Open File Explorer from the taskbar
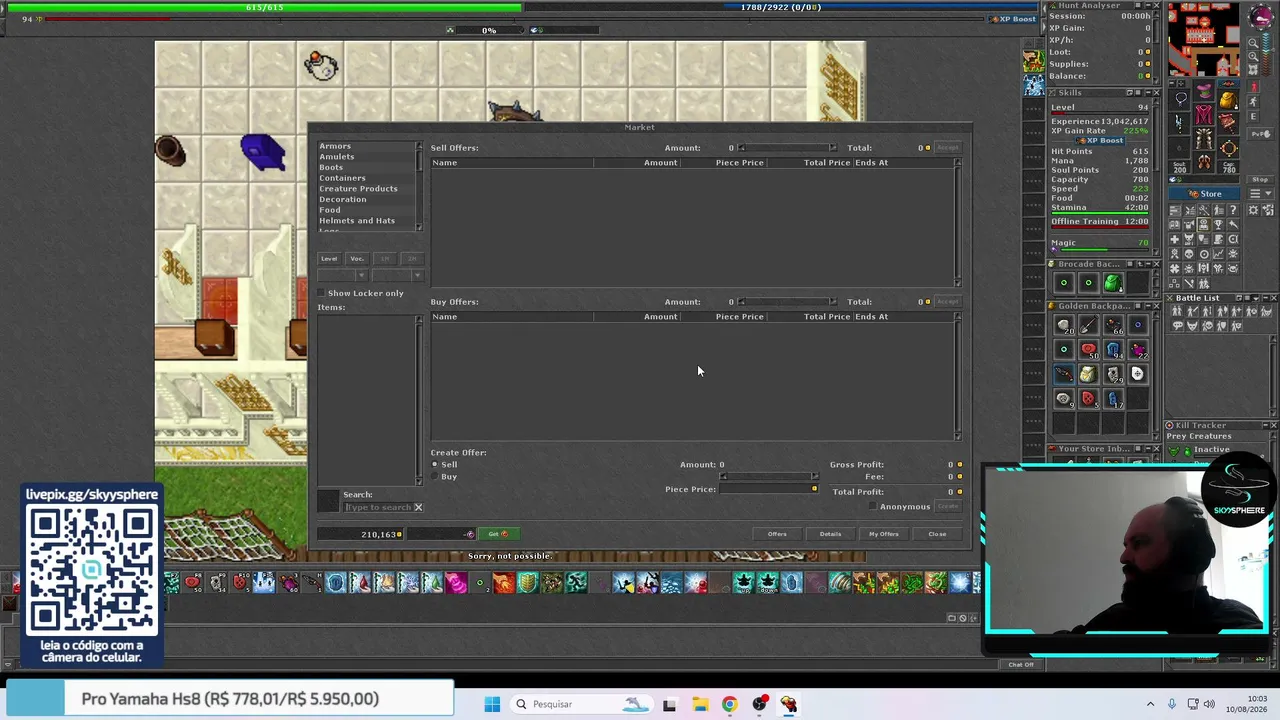The image size is (1280, 720). (699, 704)
